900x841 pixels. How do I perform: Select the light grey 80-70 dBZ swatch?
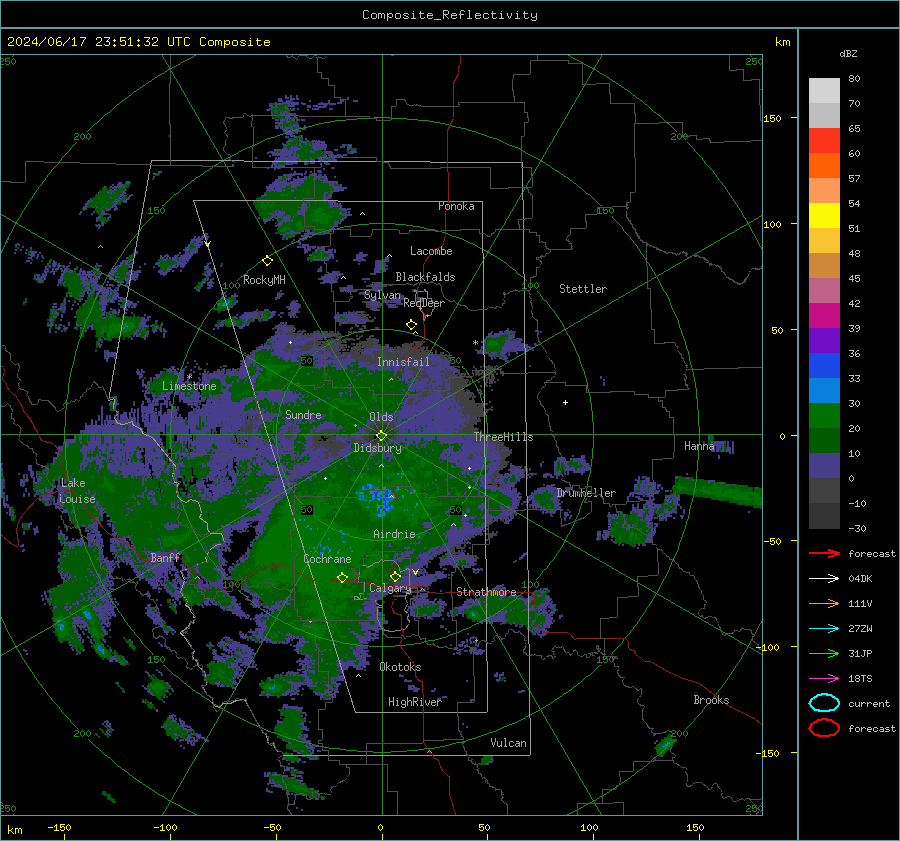click(824, 90)
